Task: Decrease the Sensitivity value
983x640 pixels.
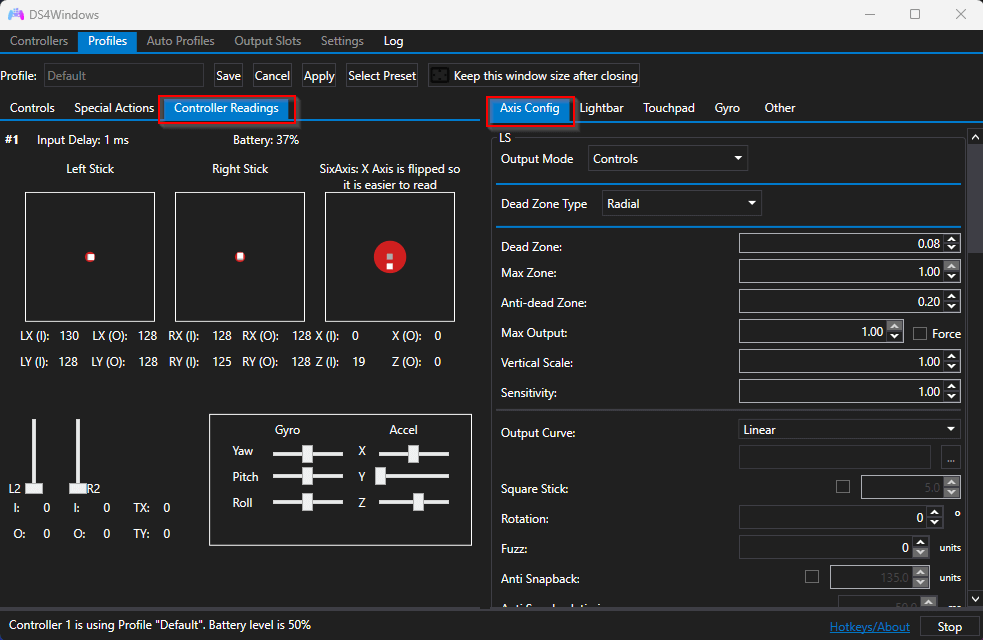Action: point(952,396)
